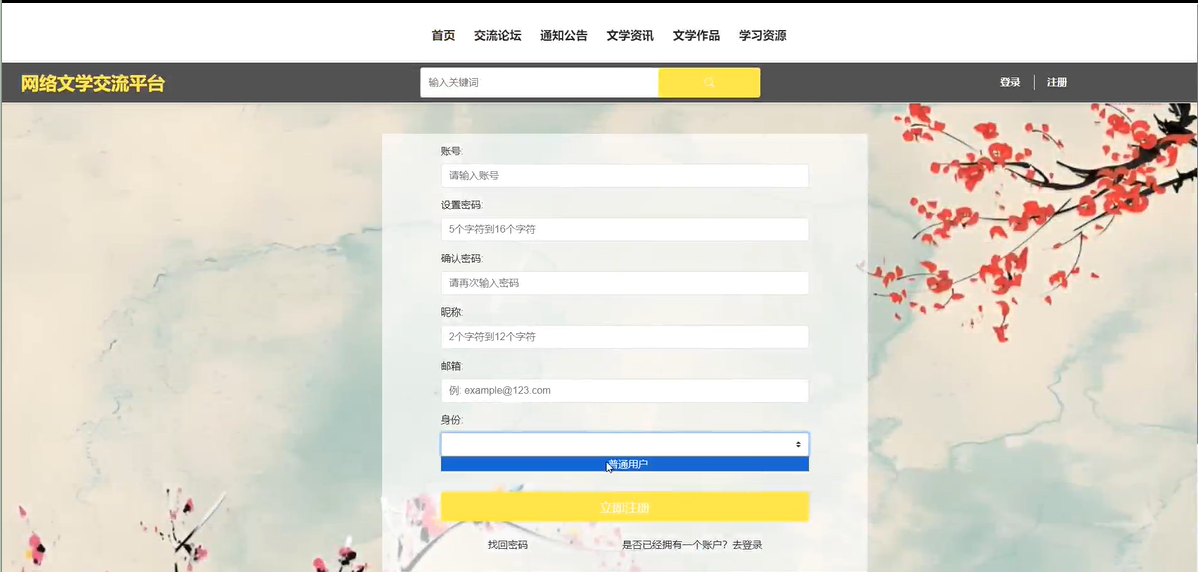Open the 通知公告 navigation item
1198x572 pixels.
564,35
